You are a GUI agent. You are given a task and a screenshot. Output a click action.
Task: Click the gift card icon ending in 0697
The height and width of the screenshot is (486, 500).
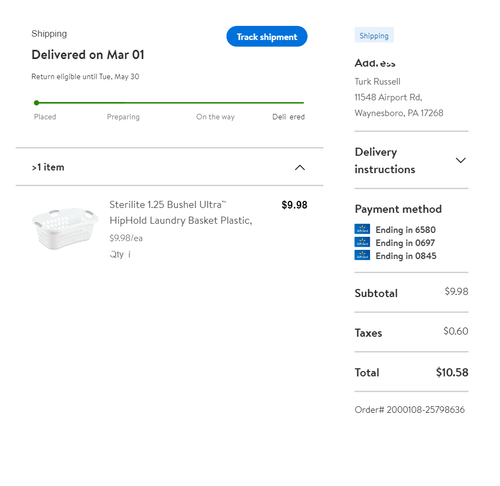pyautogui.click(x=362, y=242)
